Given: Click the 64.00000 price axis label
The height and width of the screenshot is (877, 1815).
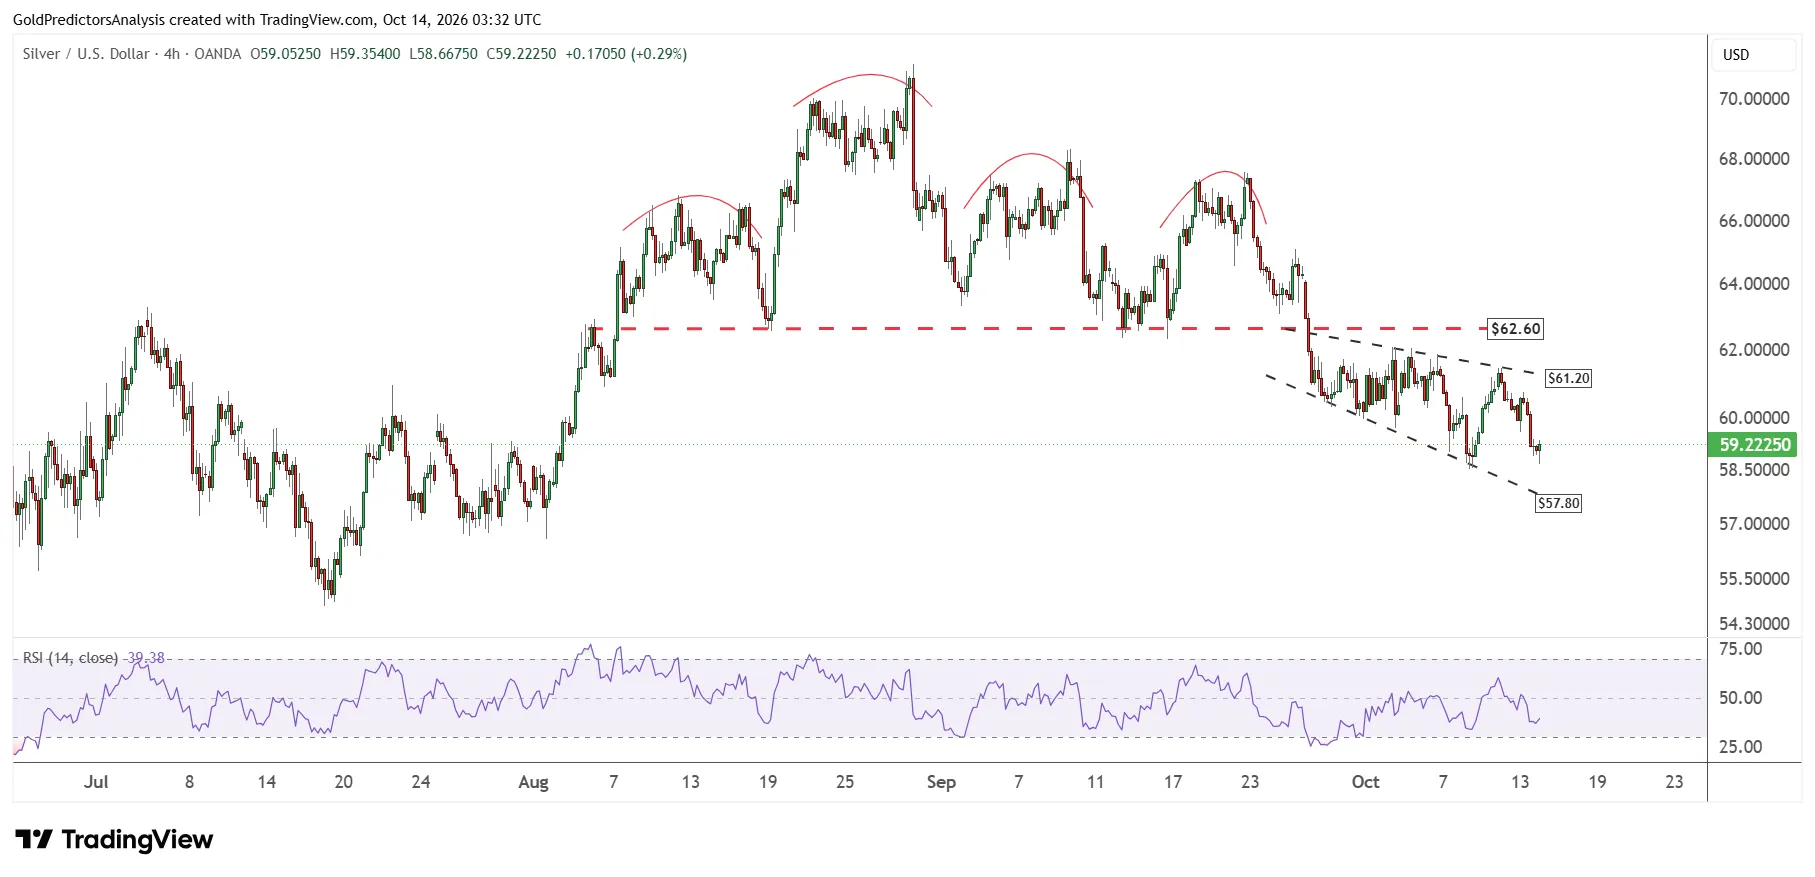Looking at the screenshot, I should tap(1754, 284).
